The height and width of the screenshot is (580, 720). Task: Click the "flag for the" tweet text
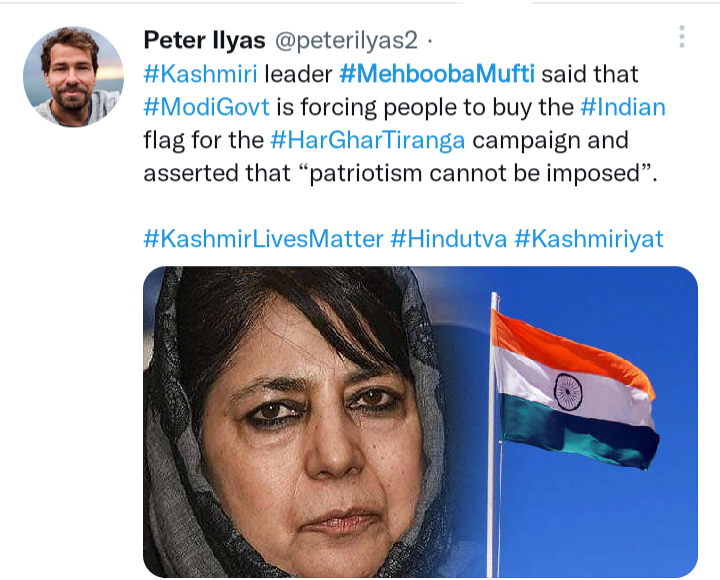pyautogui.click(x=204, y=141)
